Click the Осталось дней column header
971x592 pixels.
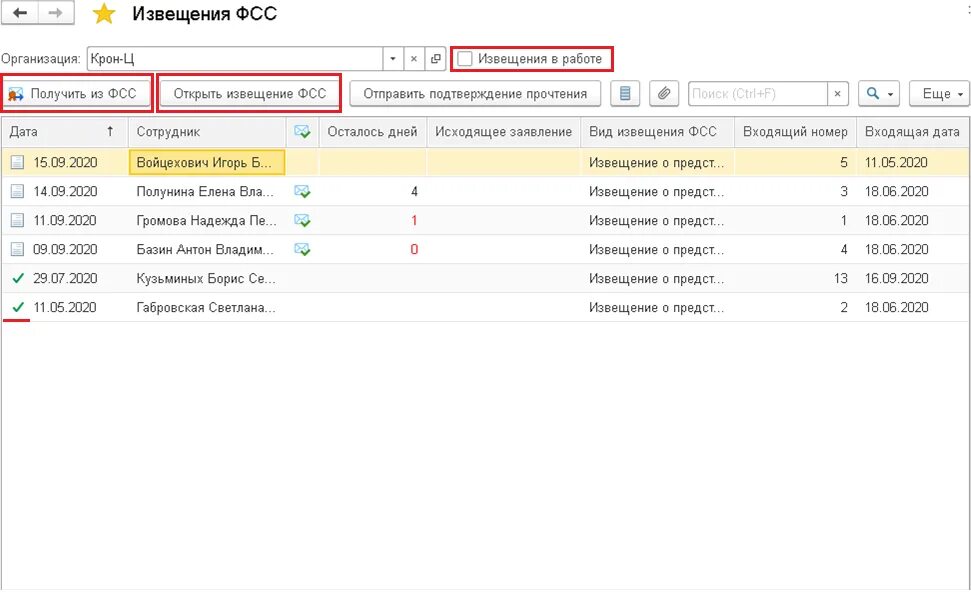(373, 131)
